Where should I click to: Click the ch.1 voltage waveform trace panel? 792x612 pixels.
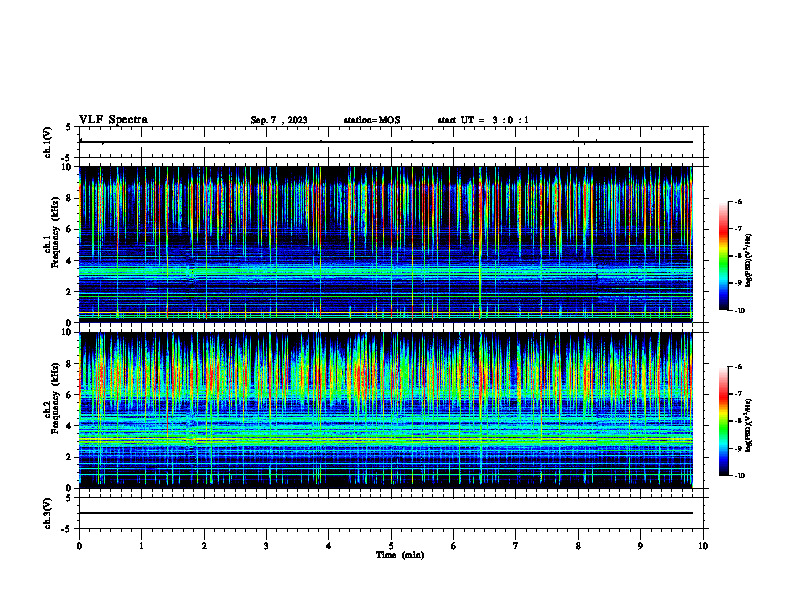(391, 142)
